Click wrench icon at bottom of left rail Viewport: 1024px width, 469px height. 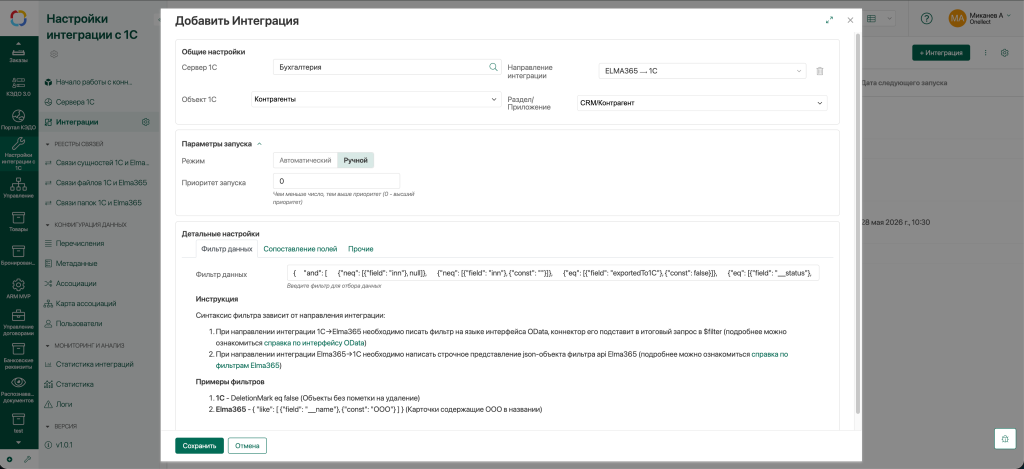pyautogui.click(x=27, y=459)
